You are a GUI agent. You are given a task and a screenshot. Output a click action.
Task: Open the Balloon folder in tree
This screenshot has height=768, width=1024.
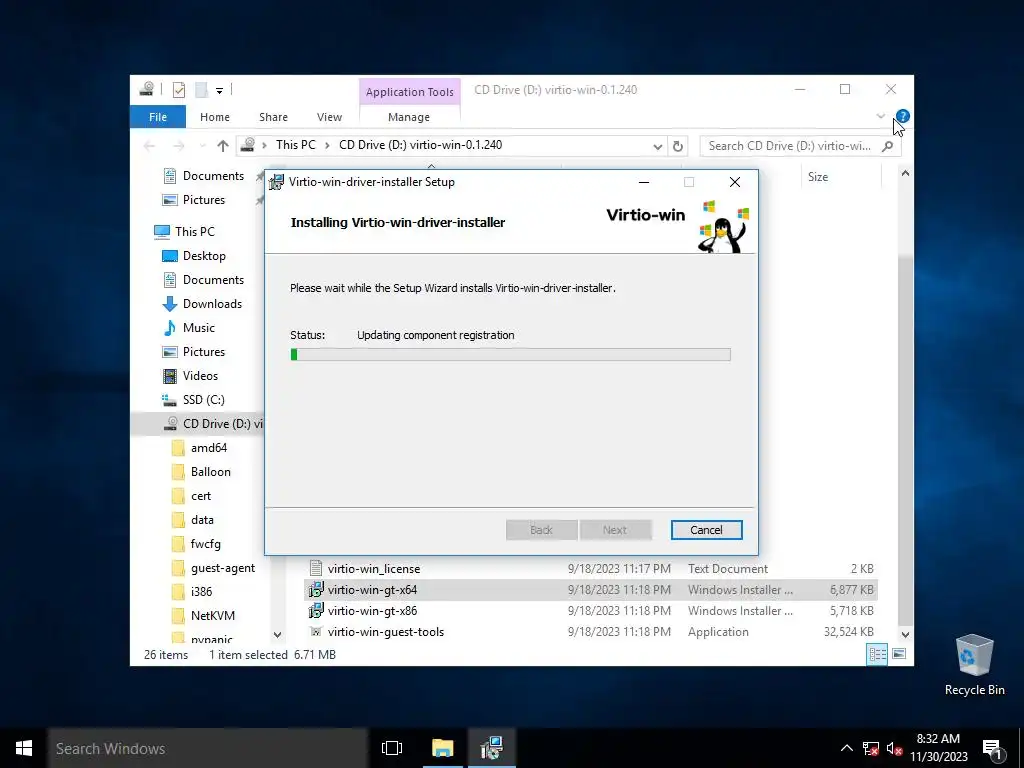coord(210,472)
